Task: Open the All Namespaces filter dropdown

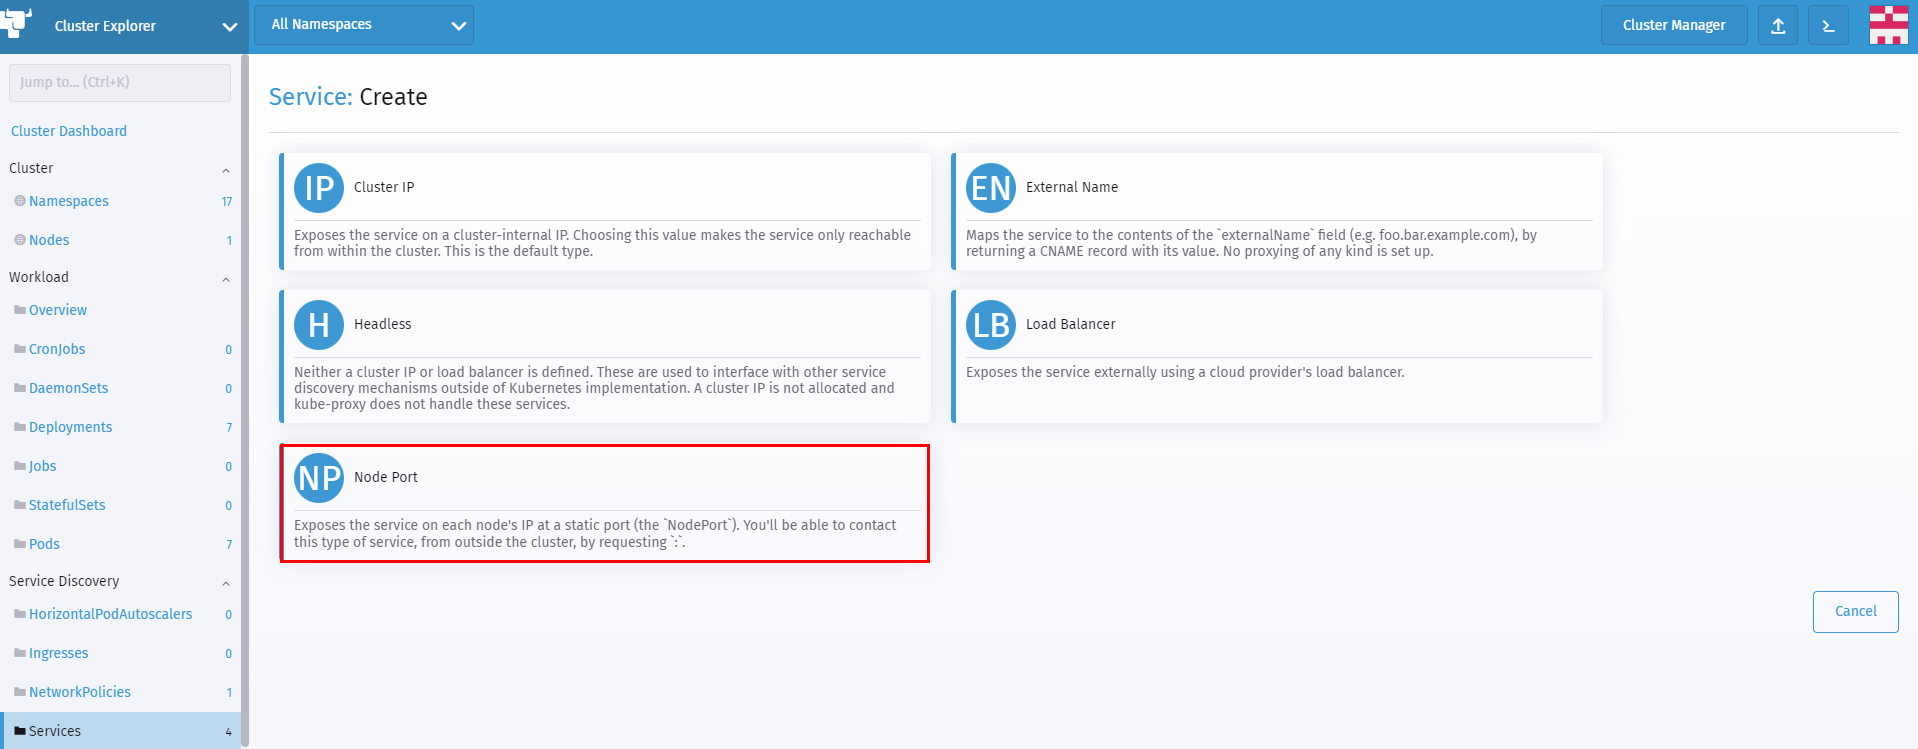Action: point(362,25)
